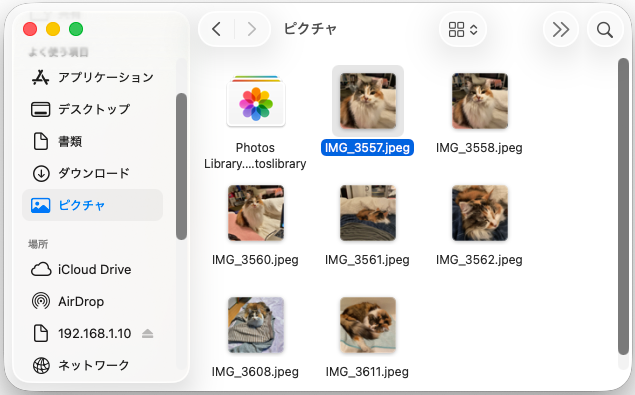Open AirDrop in the sidebar
The width and height of the screenshot is (635, 395).
pos(93,301)
